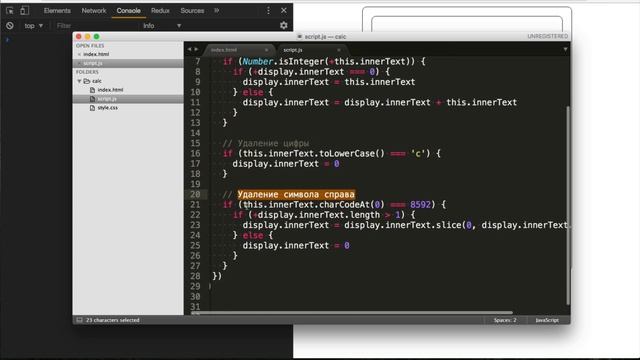Close script.js in the OPEN FILES list
This screenshot has width=640, height=360.
(79, 63)
